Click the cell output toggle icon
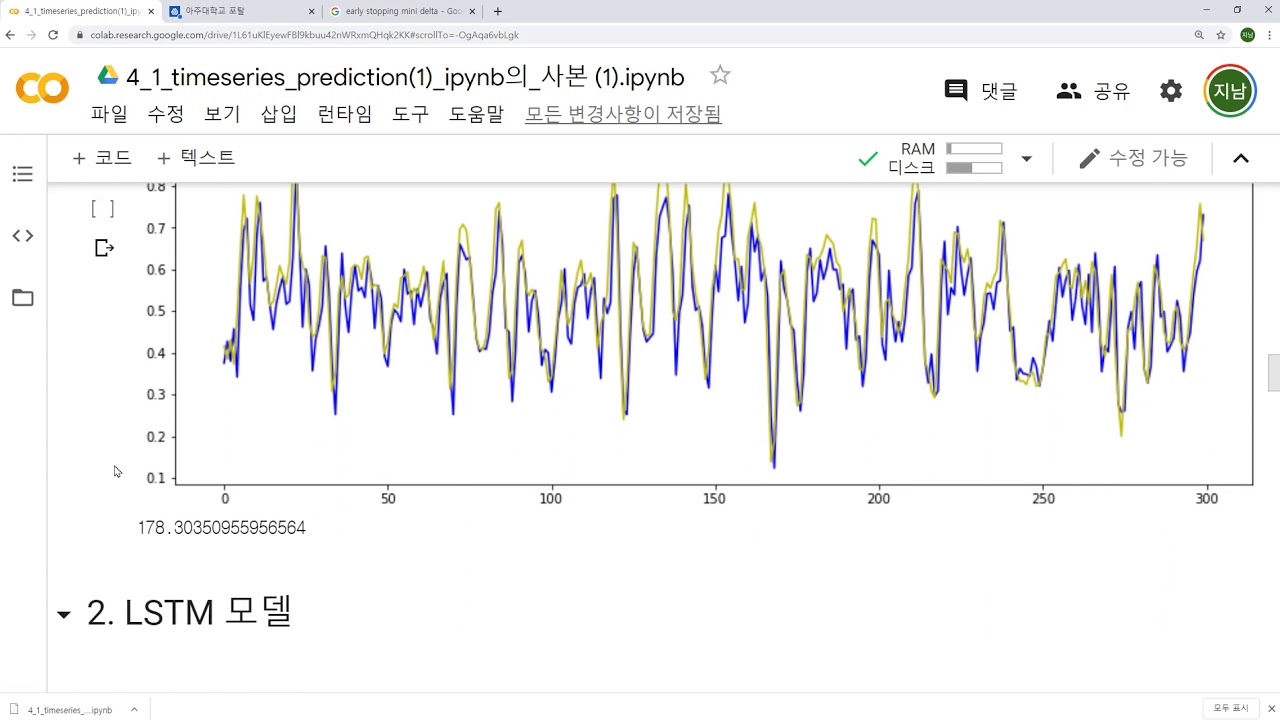1280x720 pixels. pos(104,248)
